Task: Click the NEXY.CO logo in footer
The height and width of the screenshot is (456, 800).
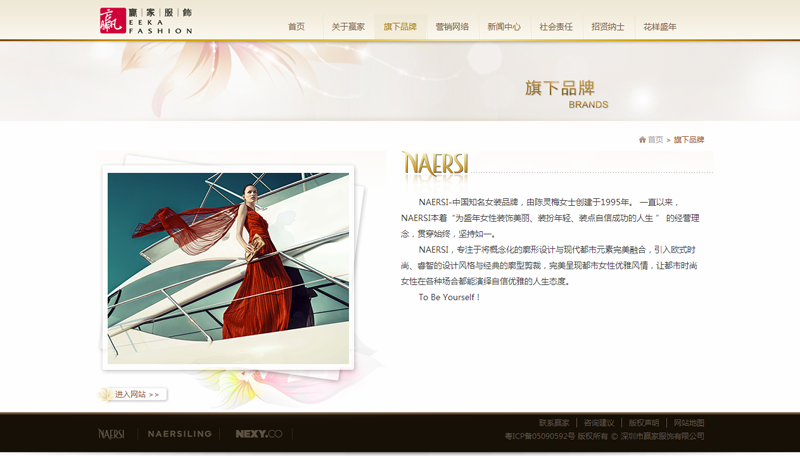Action: coord(259,434)
